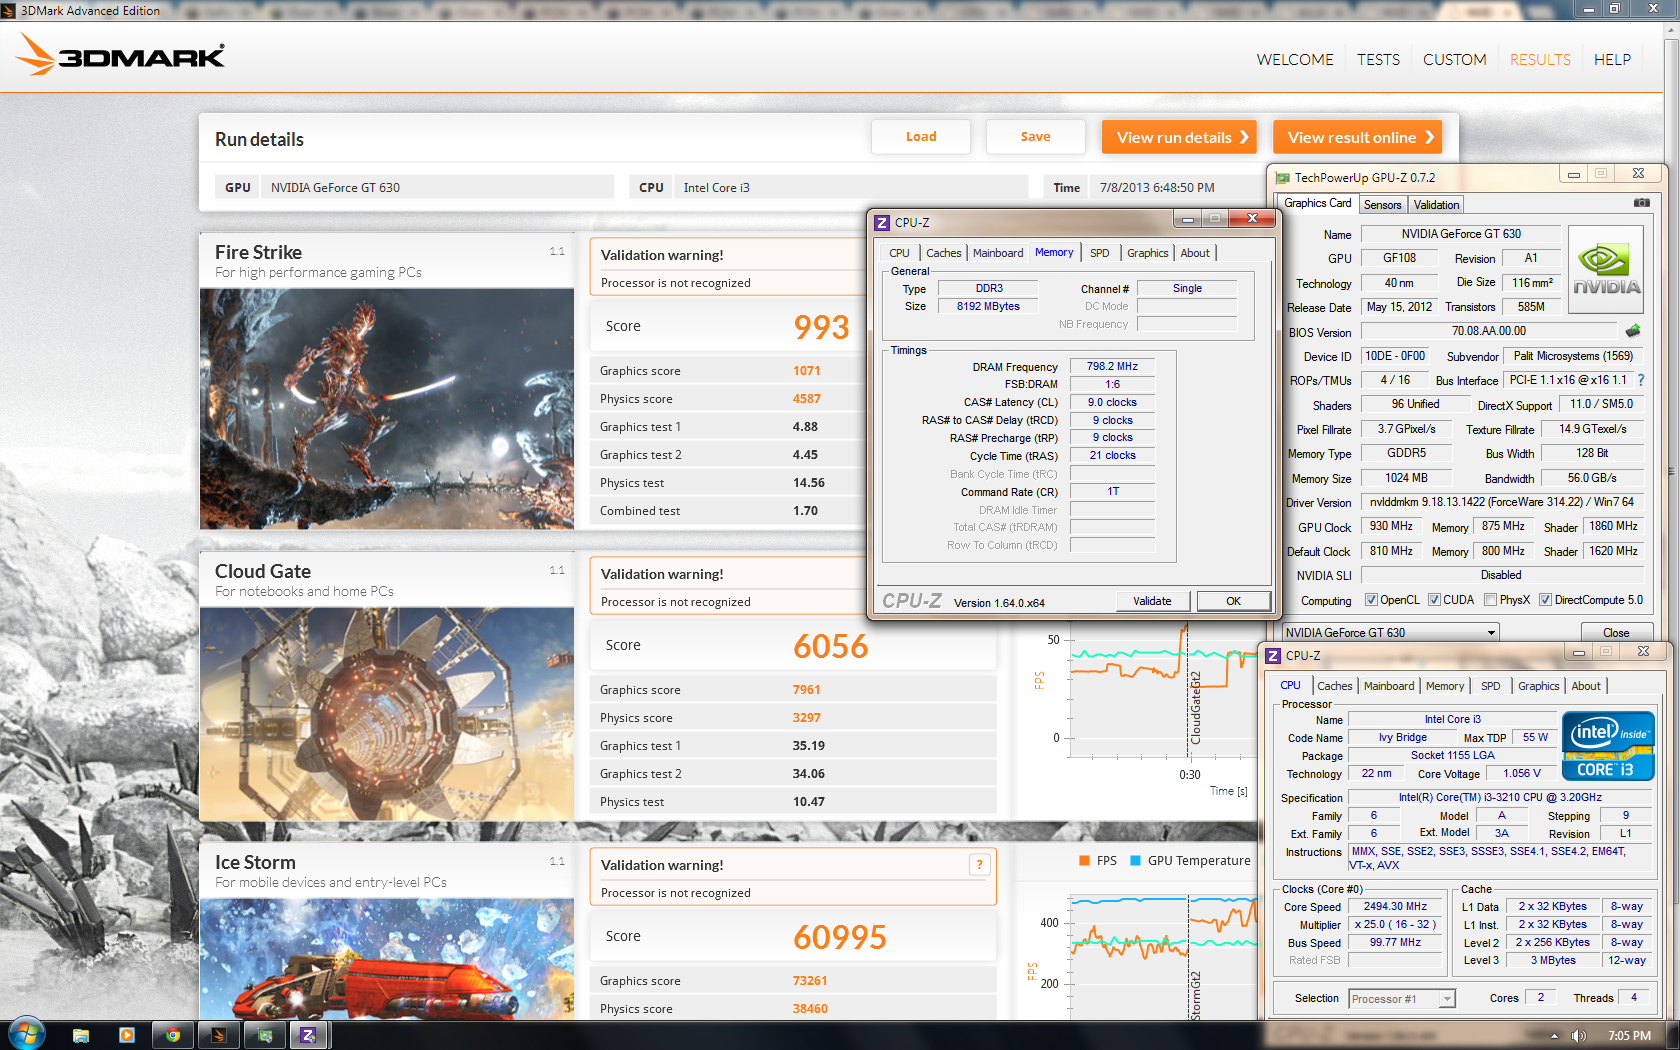Click the DRAM Frequency value 798.2 MHz

pos(1112,366)
